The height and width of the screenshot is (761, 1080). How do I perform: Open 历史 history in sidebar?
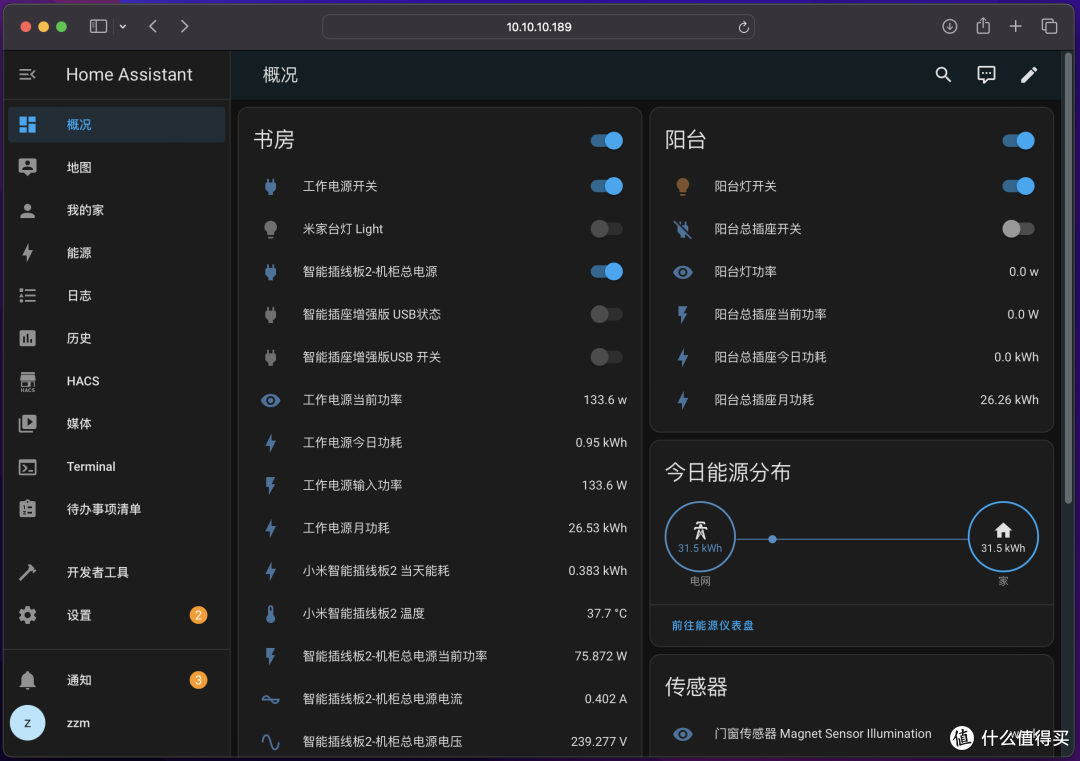116,338
